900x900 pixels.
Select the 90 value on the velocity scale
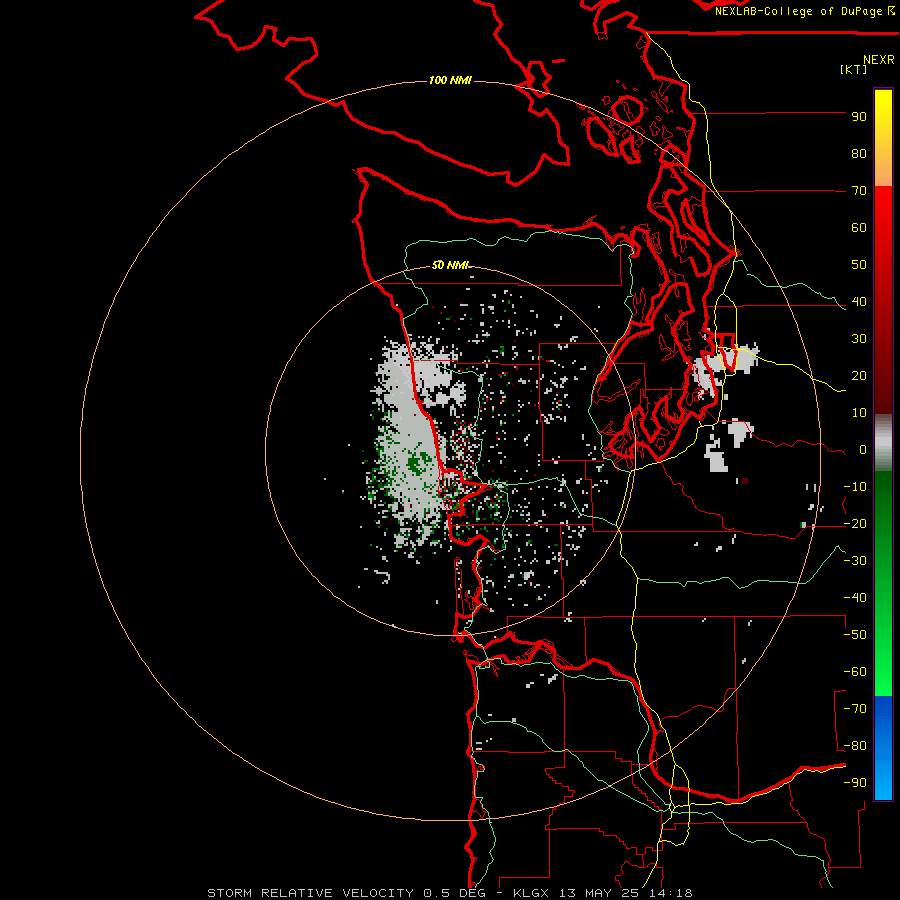click(x=859, y=117)
